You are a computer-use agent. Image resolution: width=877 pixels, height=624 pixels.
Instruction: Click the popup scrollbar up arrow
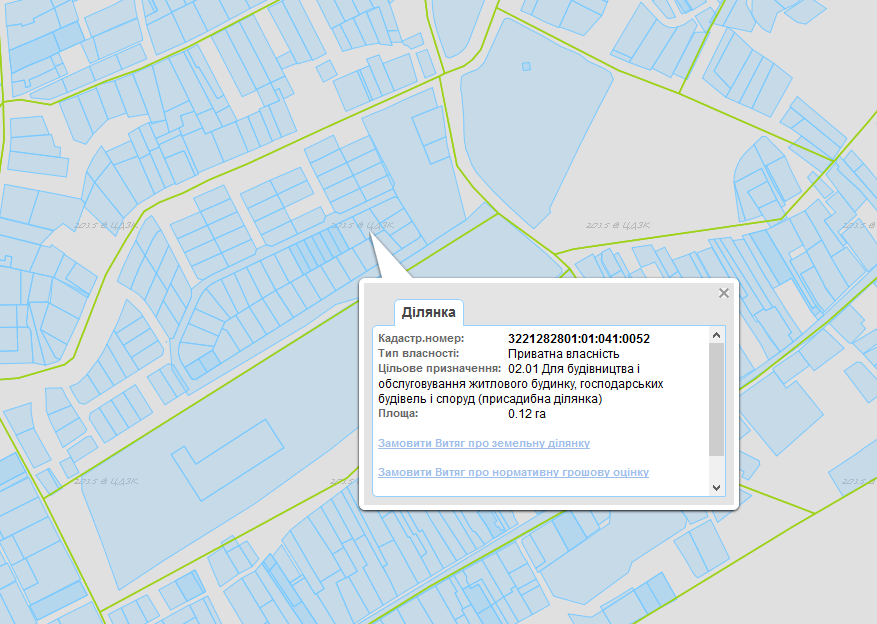point(716,335)
